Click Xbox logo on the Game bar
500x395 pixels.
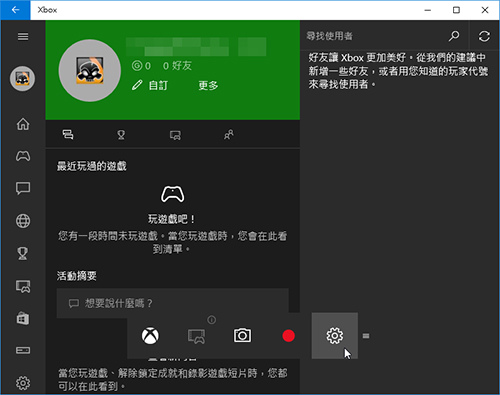coord(150,336)
